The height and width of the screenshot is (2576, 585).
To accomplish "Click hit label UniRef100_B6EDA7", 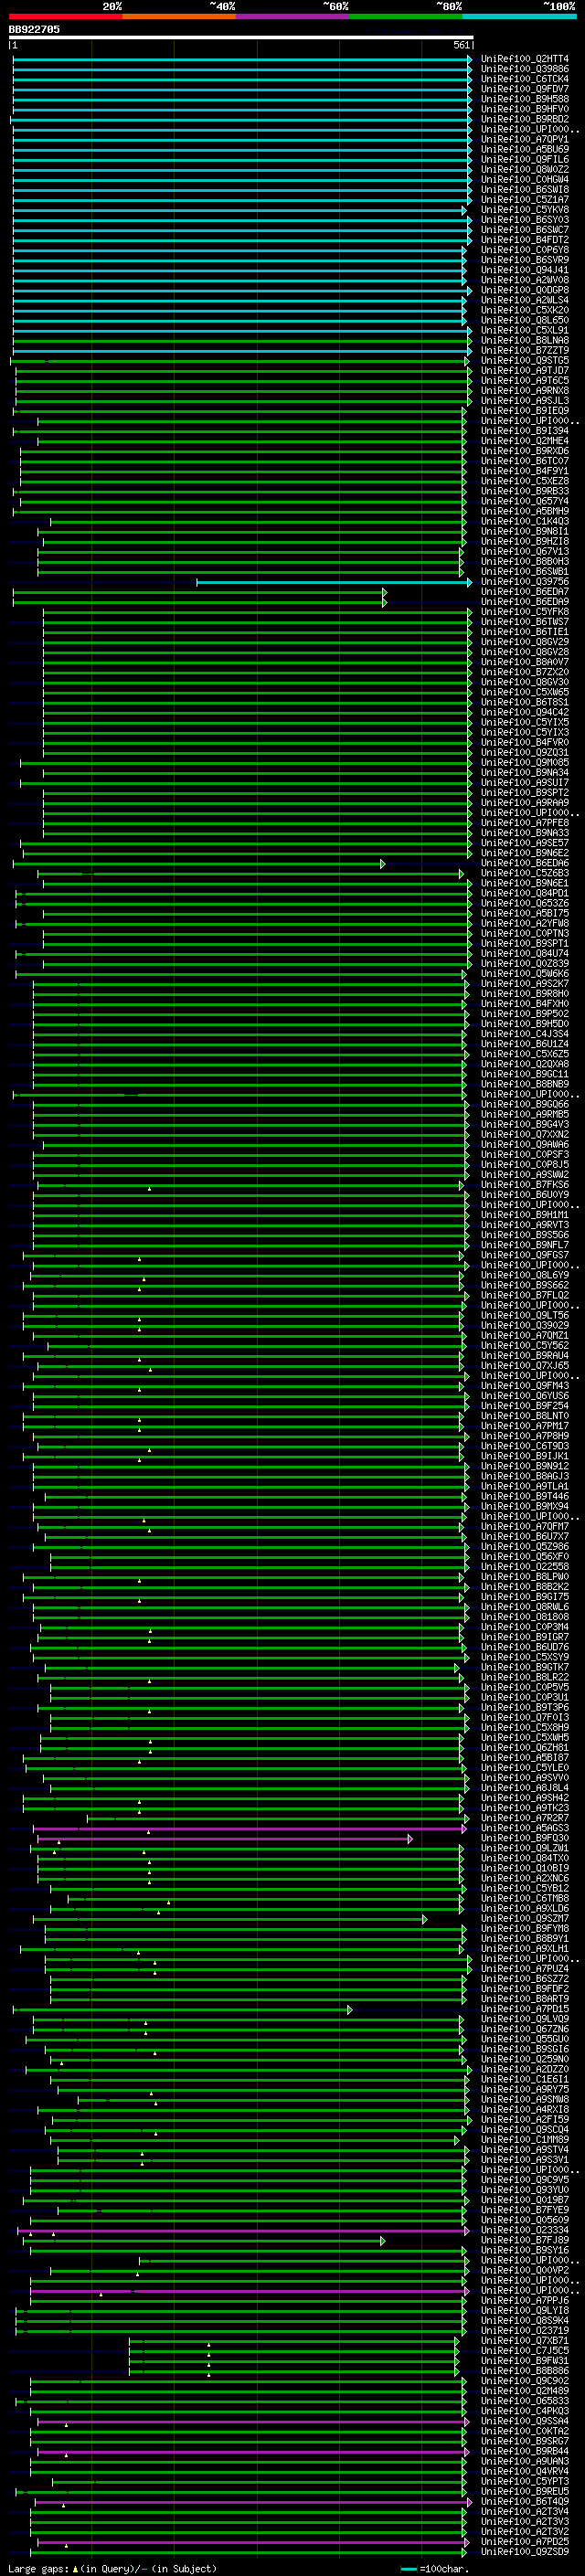I will coord(524,592).
